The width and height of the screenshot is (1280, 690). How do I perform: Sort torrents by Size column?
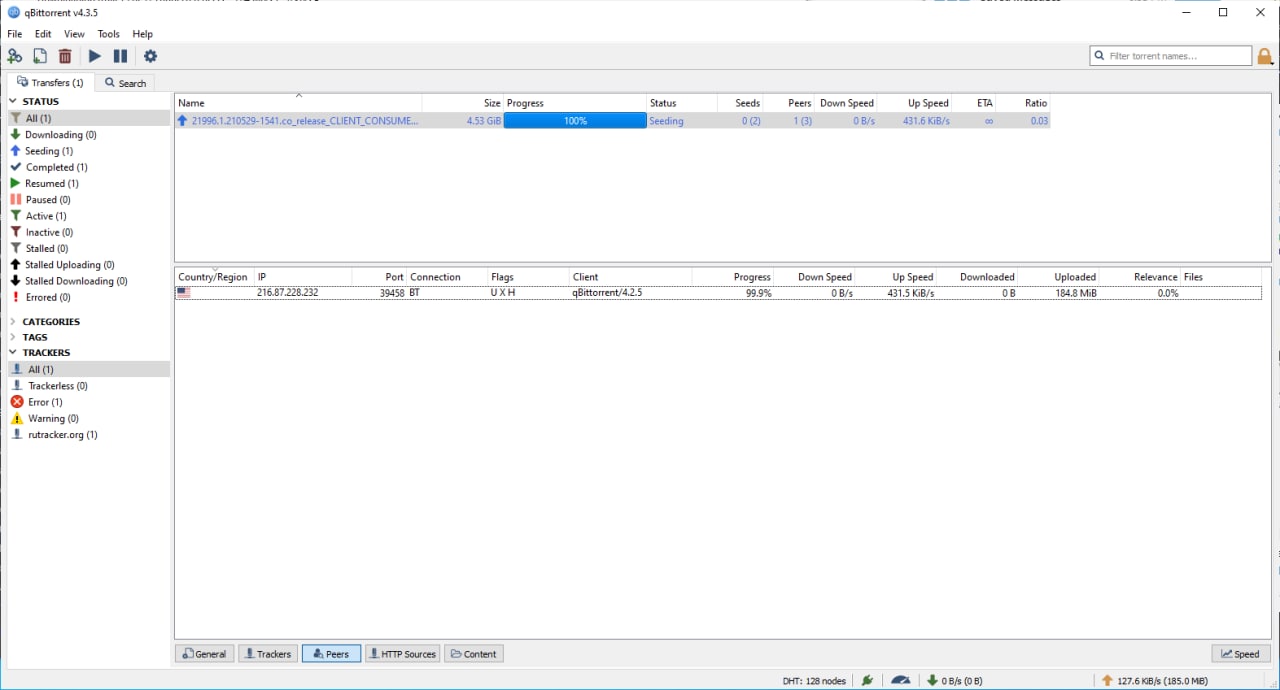click(463, 103)
